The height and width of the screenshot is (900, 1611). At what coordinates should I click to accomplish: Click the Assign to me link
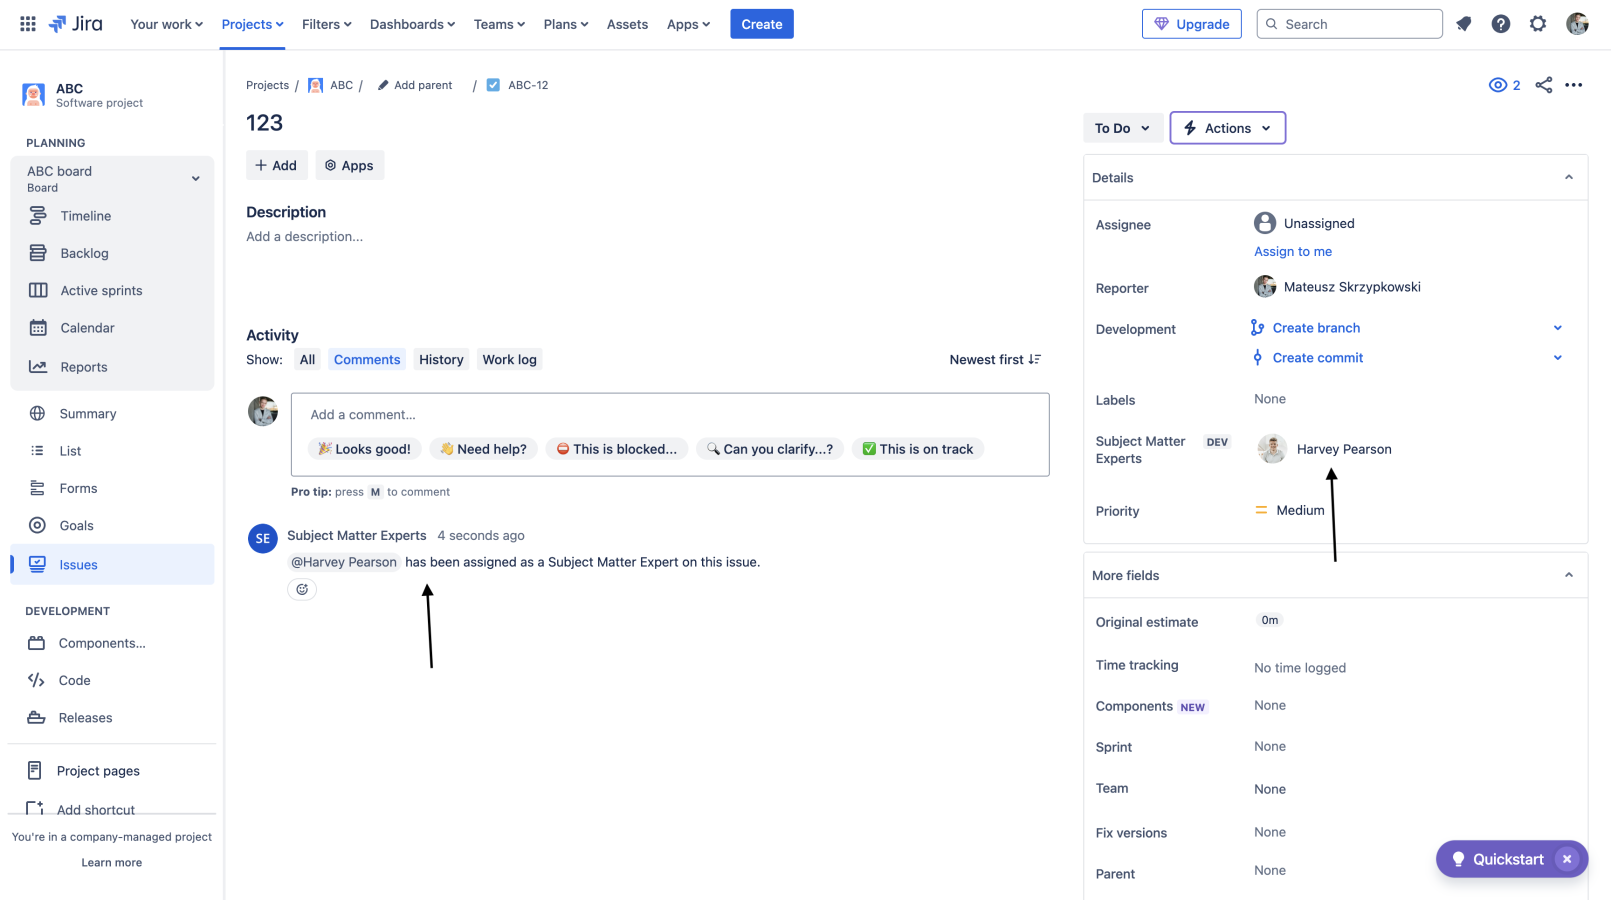pos(1293,252)
